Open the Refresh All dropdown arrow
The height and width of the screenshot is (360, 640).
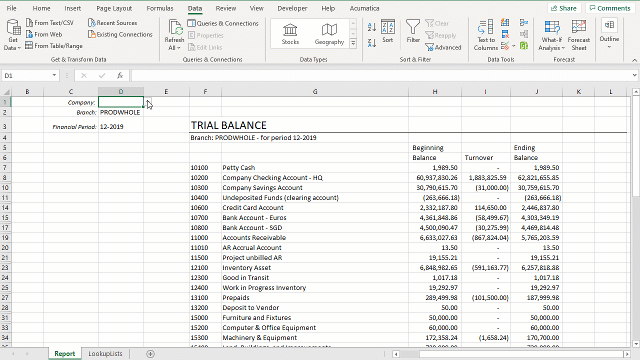tap(178, 48)
